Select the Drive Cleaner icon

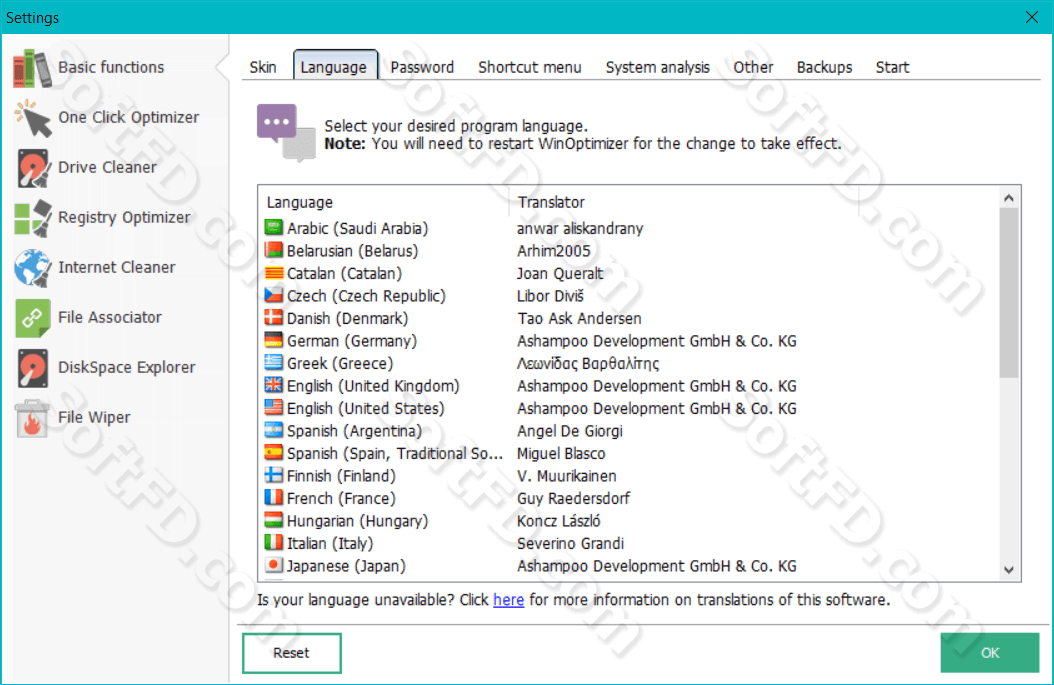tap(32, 168)
